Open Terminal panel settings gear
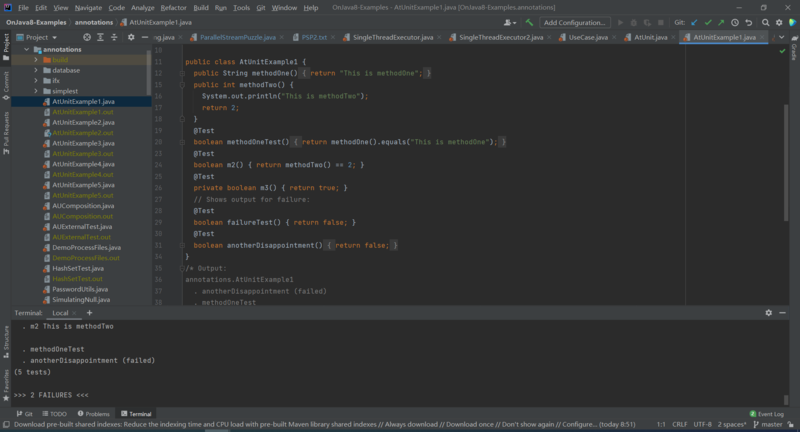The width and height of the screenshot is (800, 432). 768,313
